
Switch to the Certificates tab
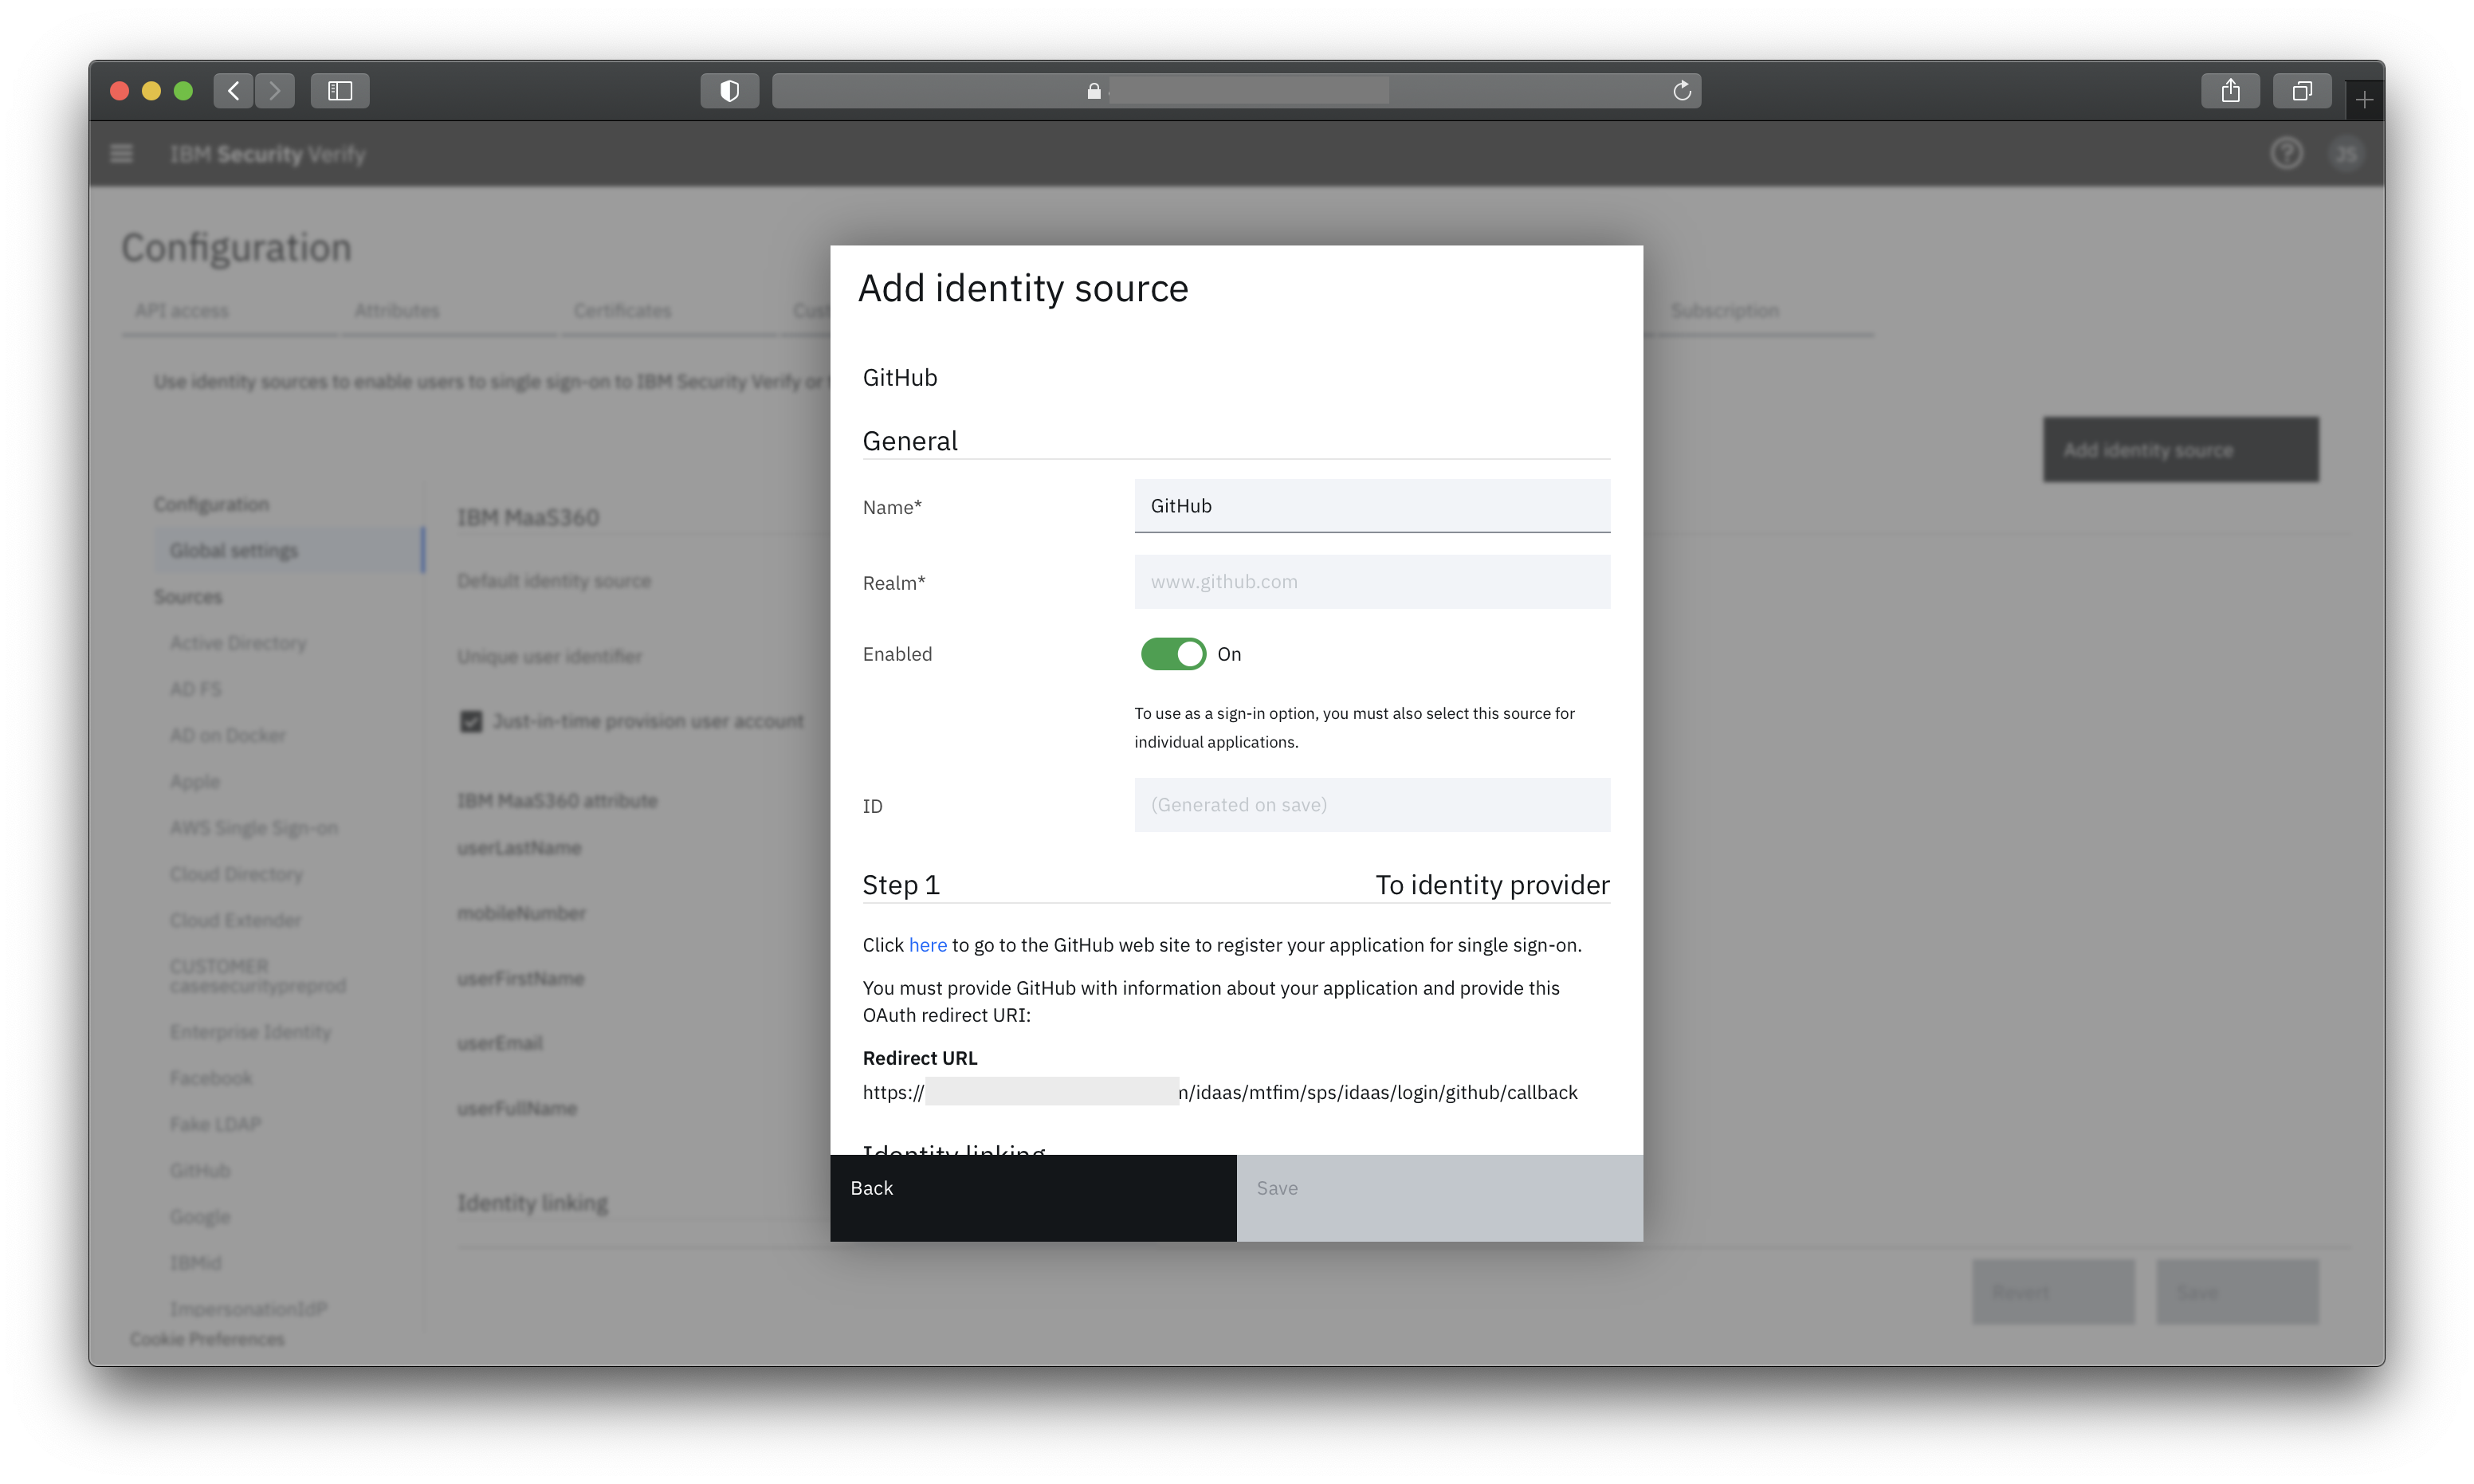click(x=622, y=311)
